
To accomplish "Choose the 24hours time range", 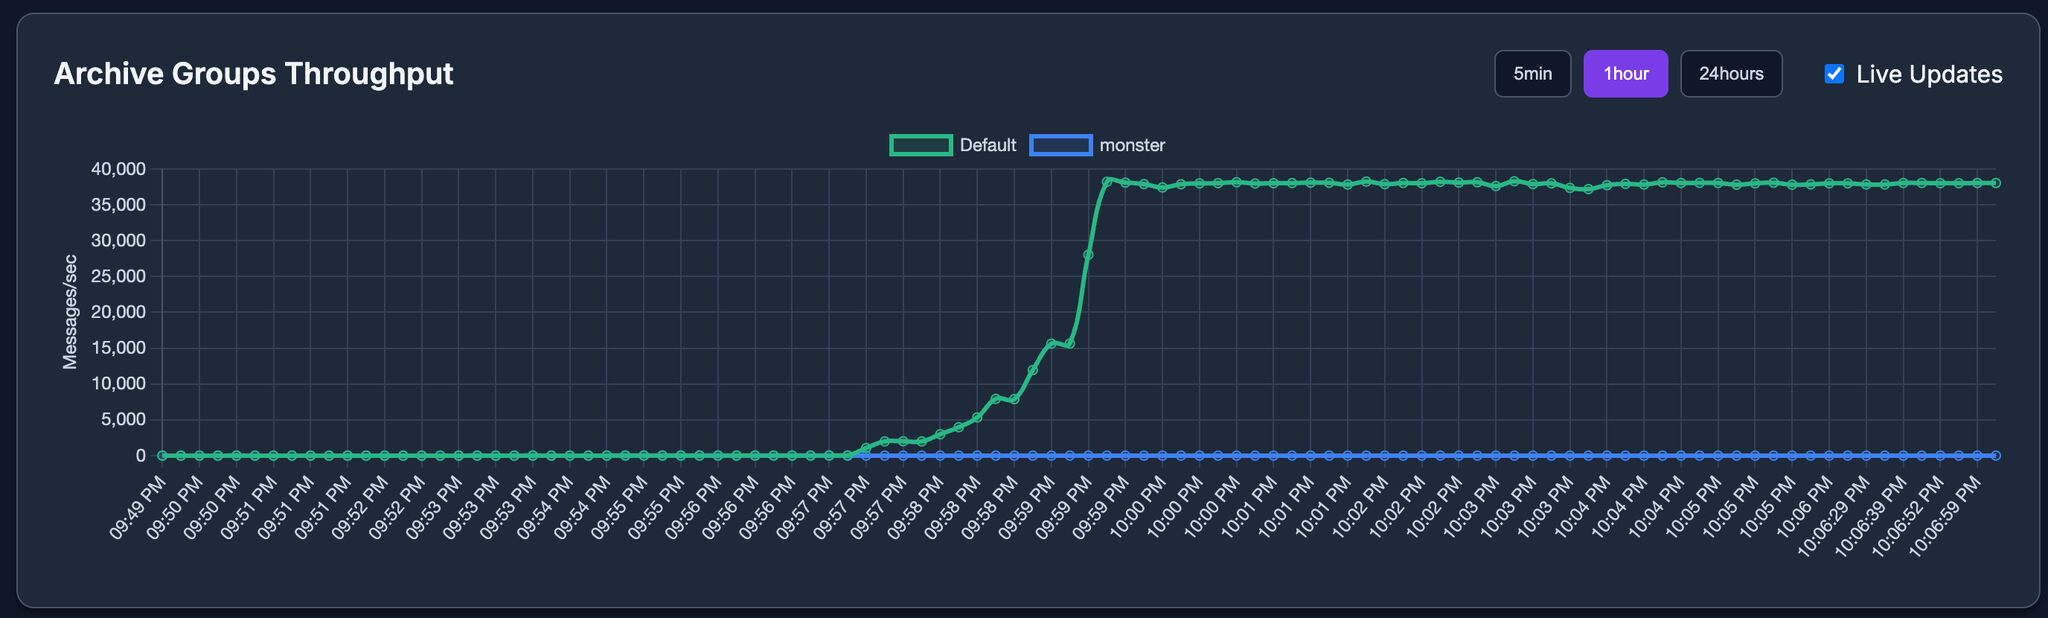I will click(x=1730, y=74).
